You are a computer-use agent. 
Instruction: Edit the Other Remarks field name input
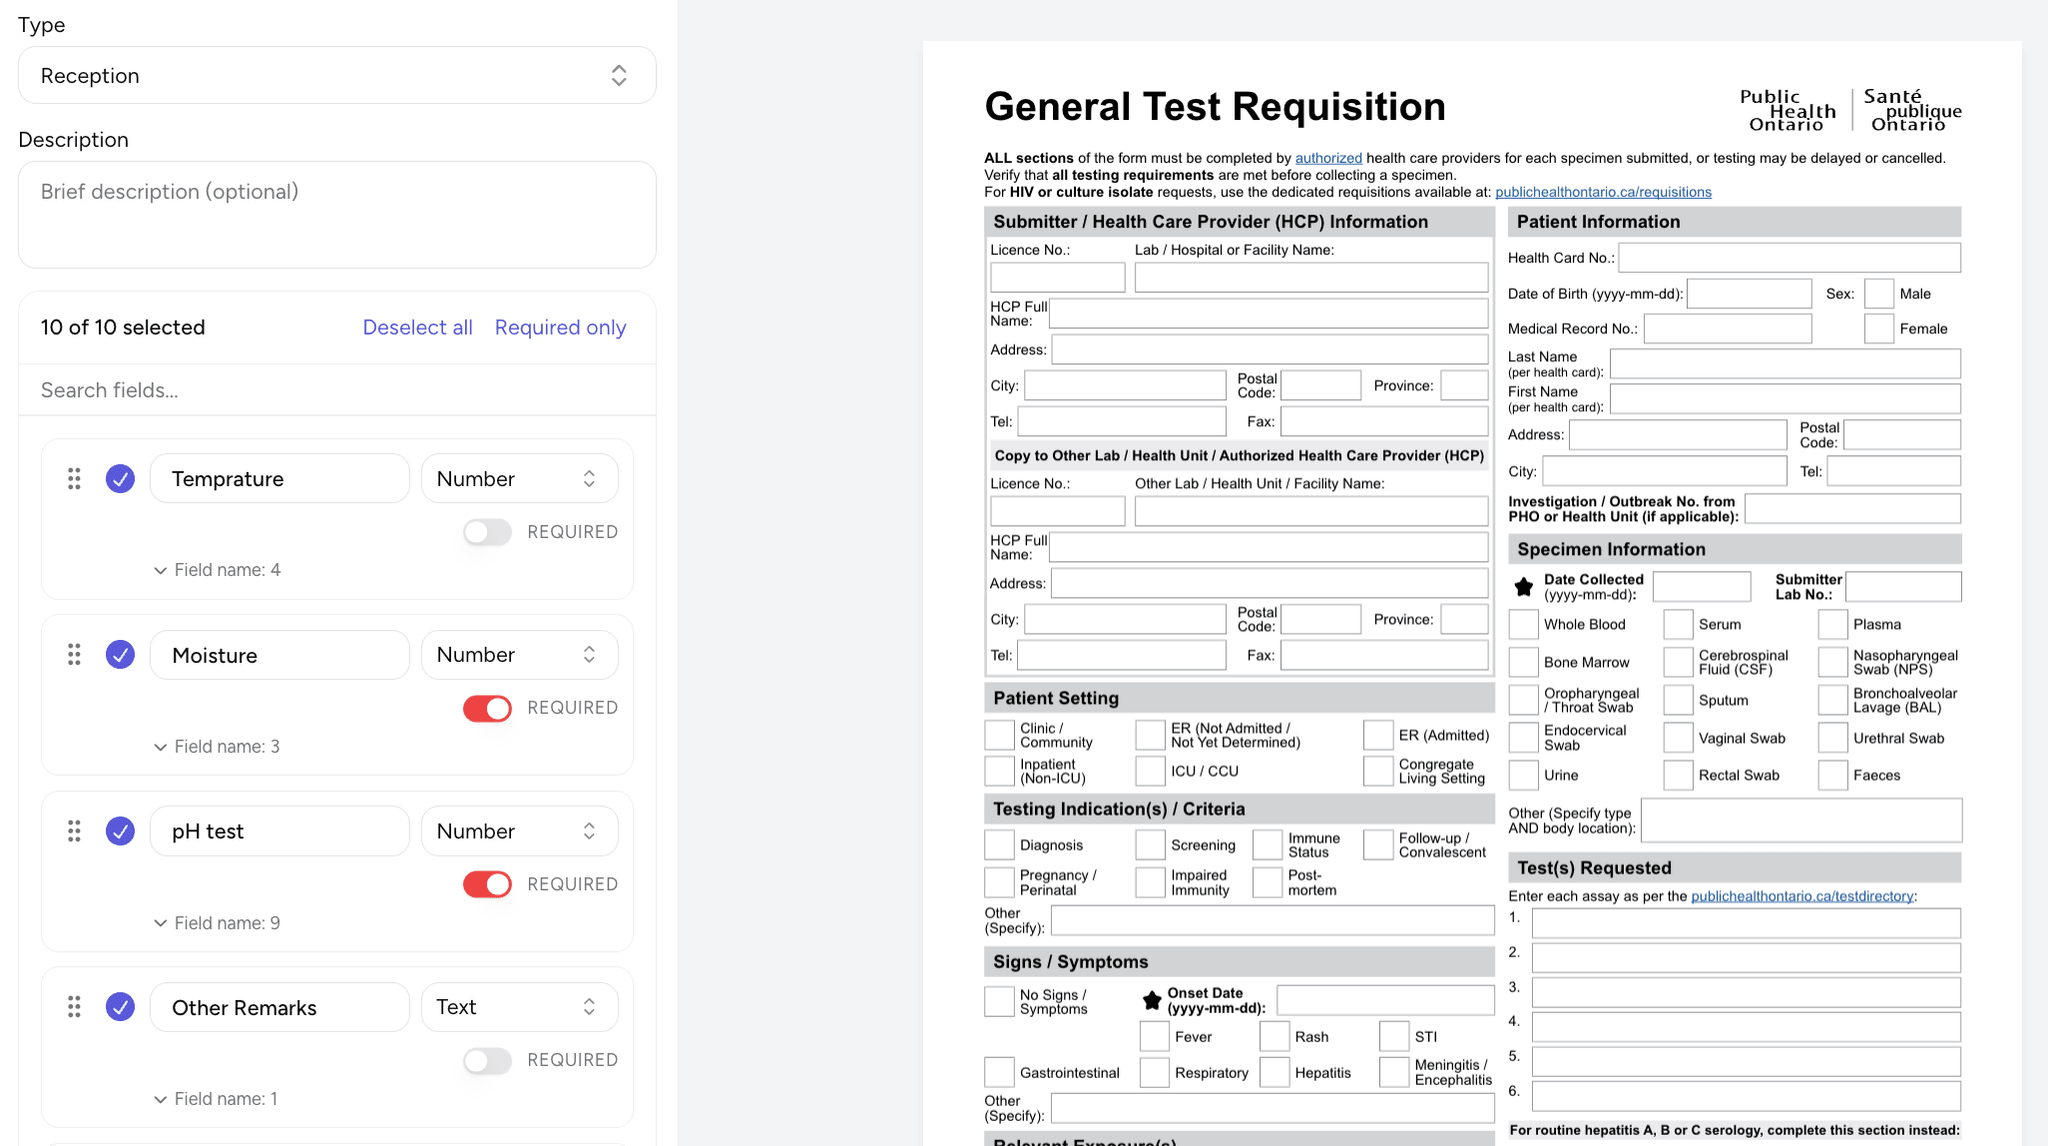pos(280,1007)
